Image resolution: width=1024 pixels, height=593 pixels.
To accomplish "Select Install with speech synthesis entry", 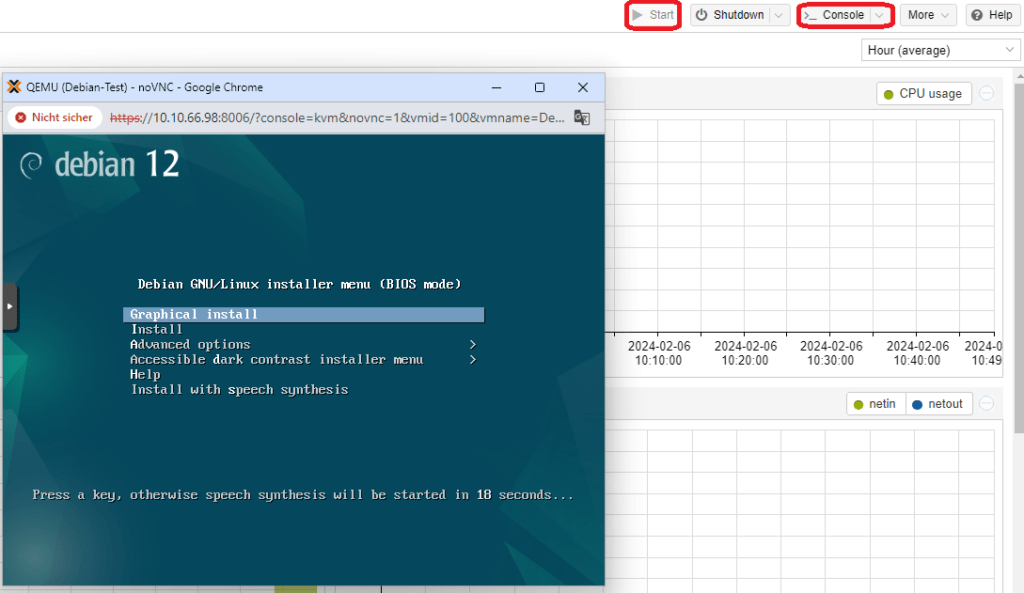I will (239, 390).
